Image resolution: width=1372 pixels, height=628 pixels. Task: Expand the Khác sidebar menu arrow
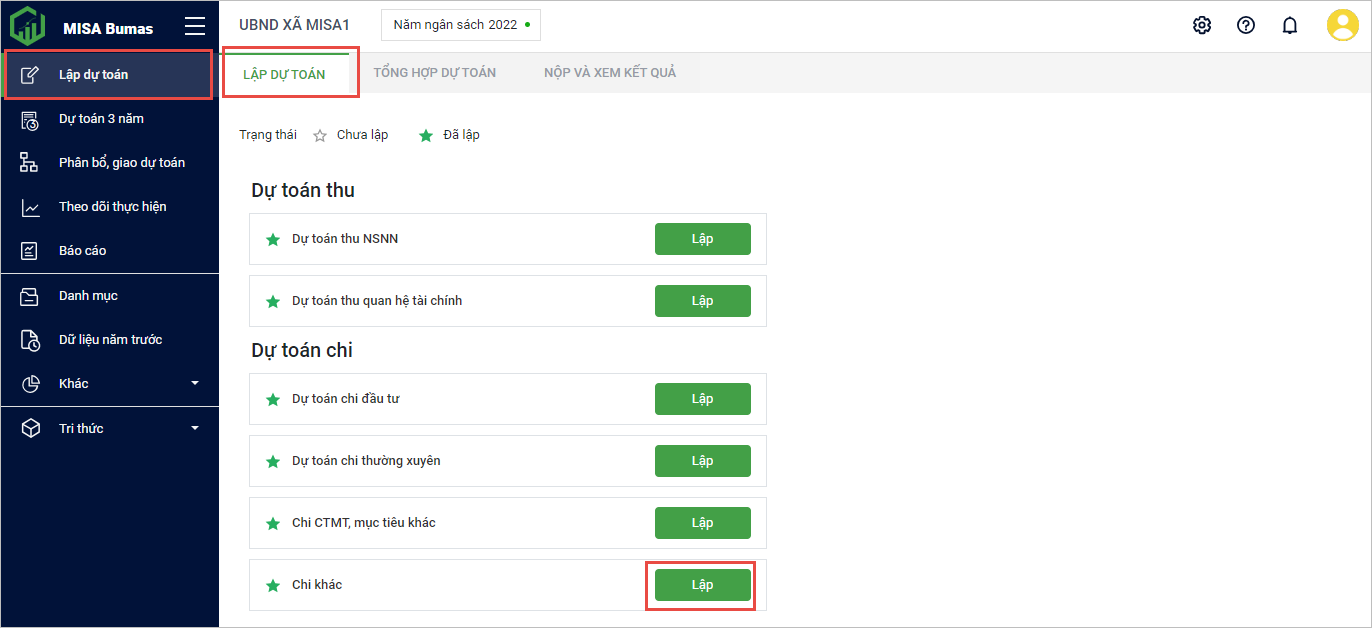click(x=195, y=384)
